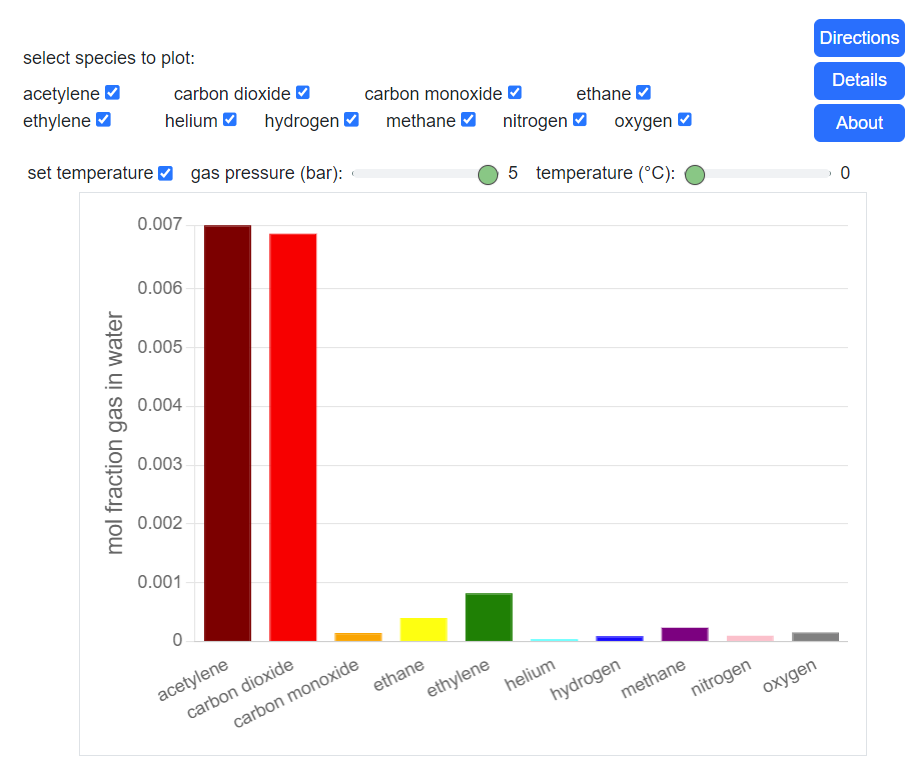Uncheck the acetylene checkbox

tap(112, 93)
